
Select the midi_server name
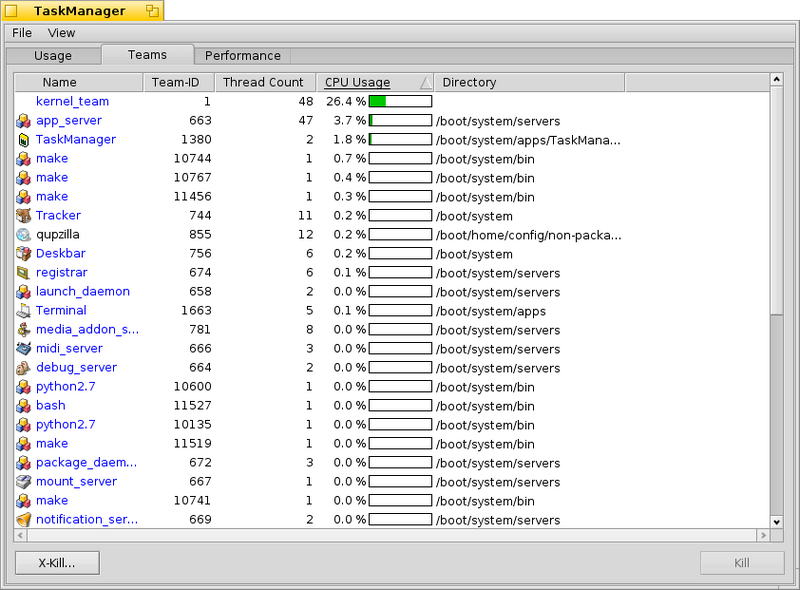pyautogui.click(x=69, y=349)
